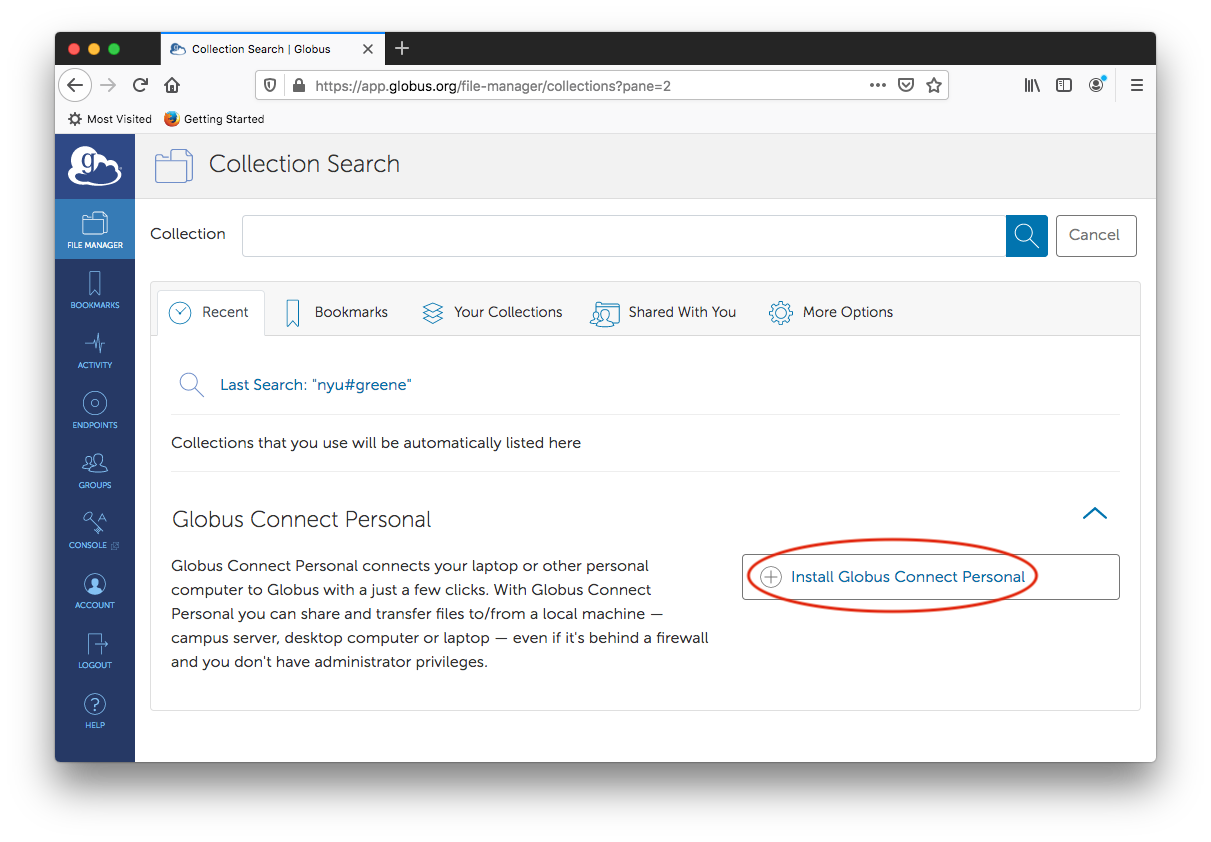Viewport: 1211px width, 842px height.
Task: Open the More Options tab
Action: 831,313
